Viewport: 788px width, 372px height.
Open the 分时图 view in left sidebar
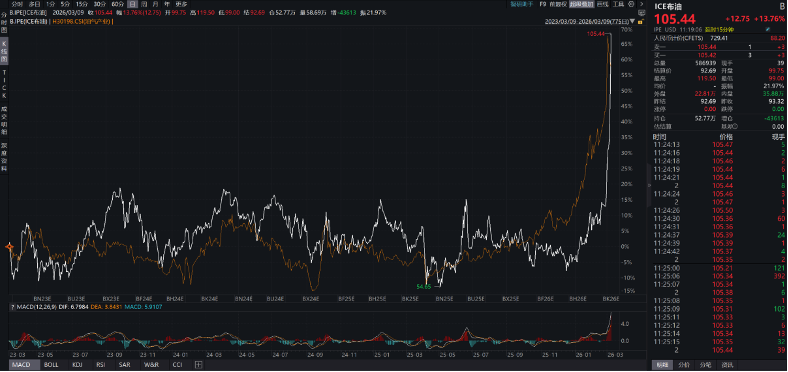tap(4, 23)
